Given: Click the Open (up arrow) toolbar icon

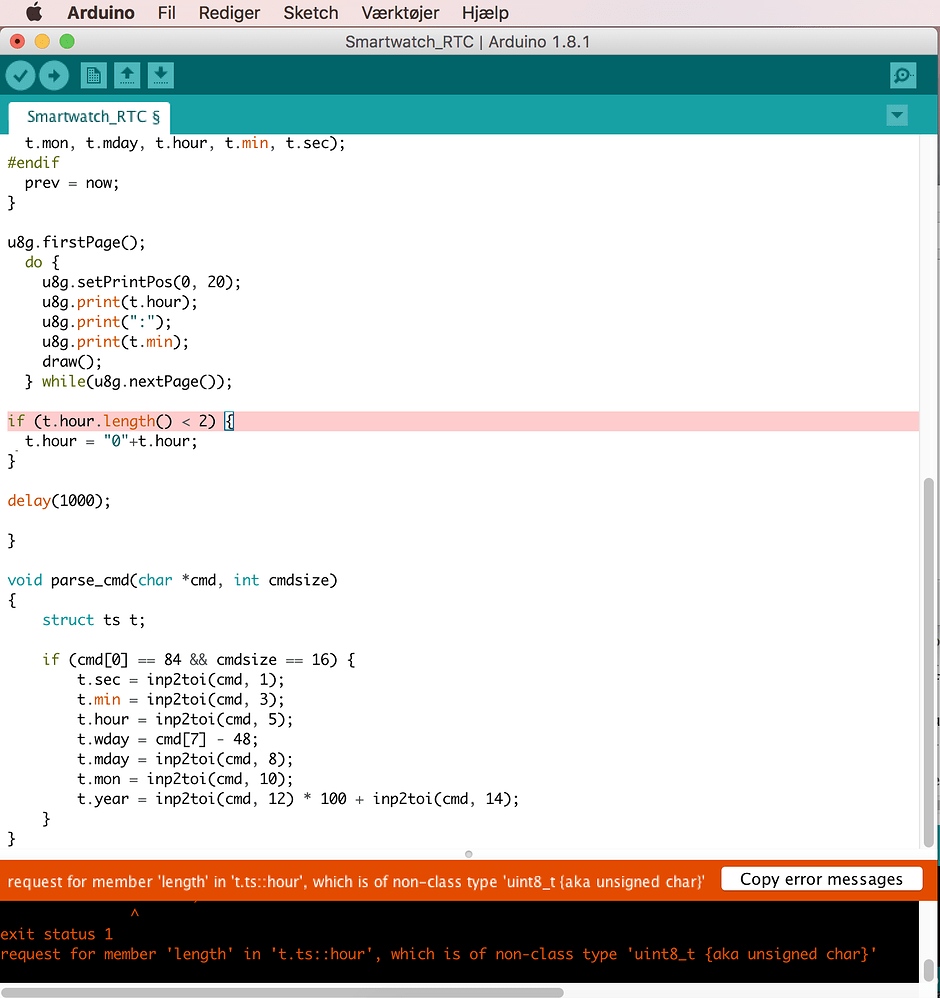Looking at the screenshot, I should click(x=127, y=75).
